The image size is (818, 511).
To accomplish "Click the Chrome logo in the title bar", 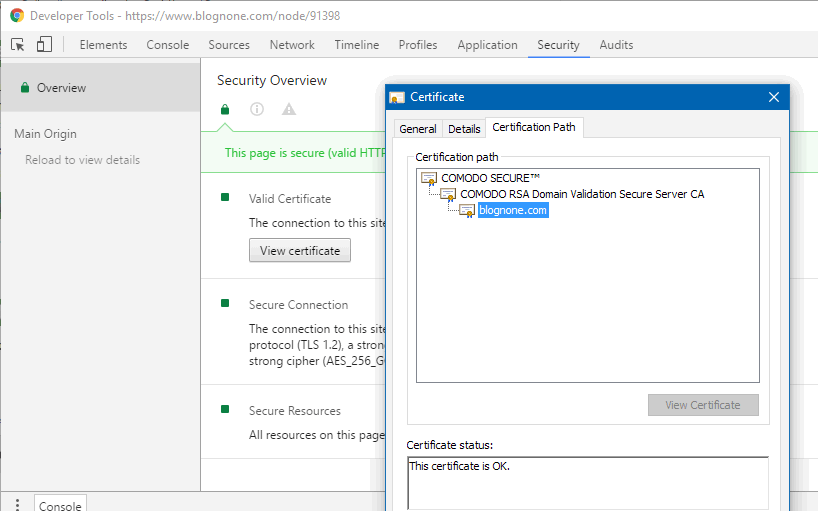I will [x=17, y=16].
